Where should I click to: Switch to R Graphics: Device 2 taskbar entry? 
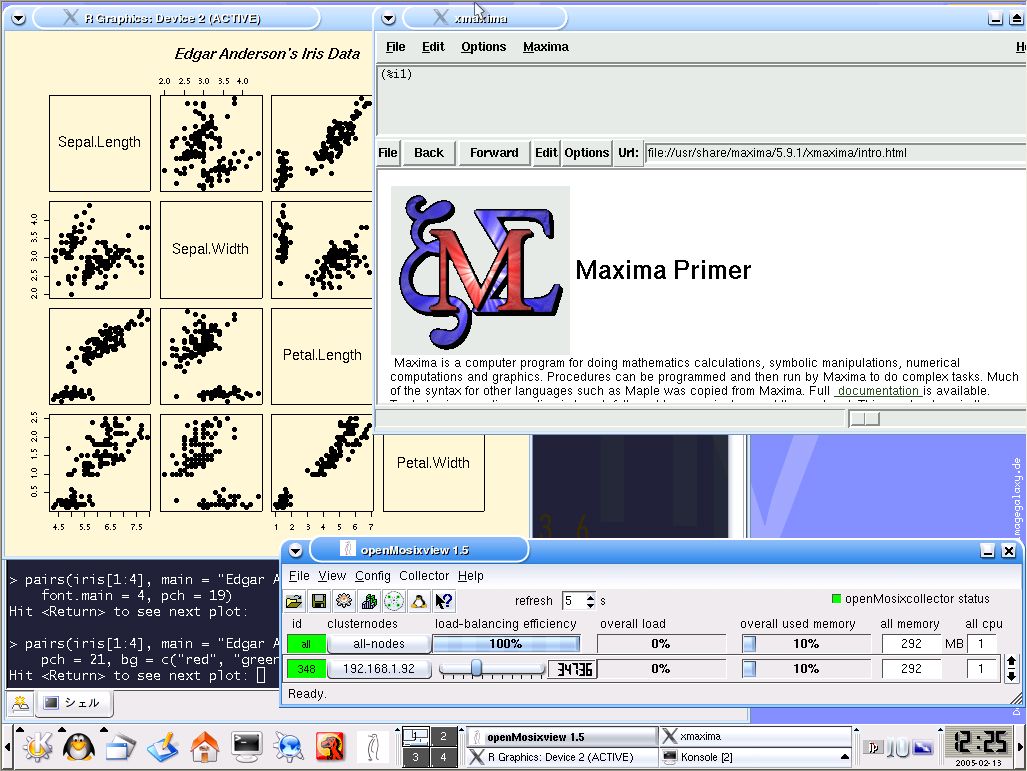click(561, 758)
